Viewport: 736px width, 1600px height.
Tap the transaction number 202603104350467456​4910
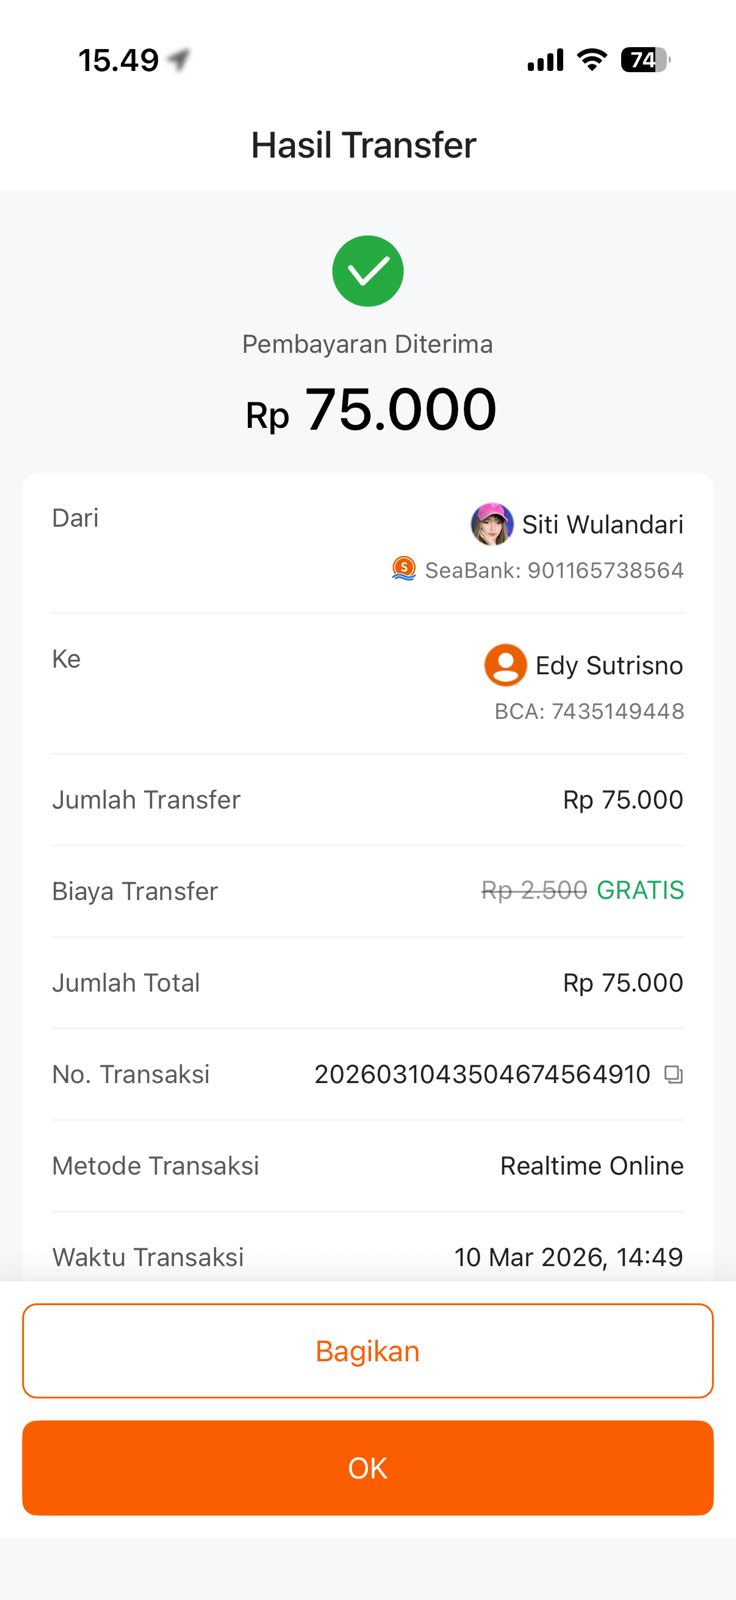pos(482,1075)
